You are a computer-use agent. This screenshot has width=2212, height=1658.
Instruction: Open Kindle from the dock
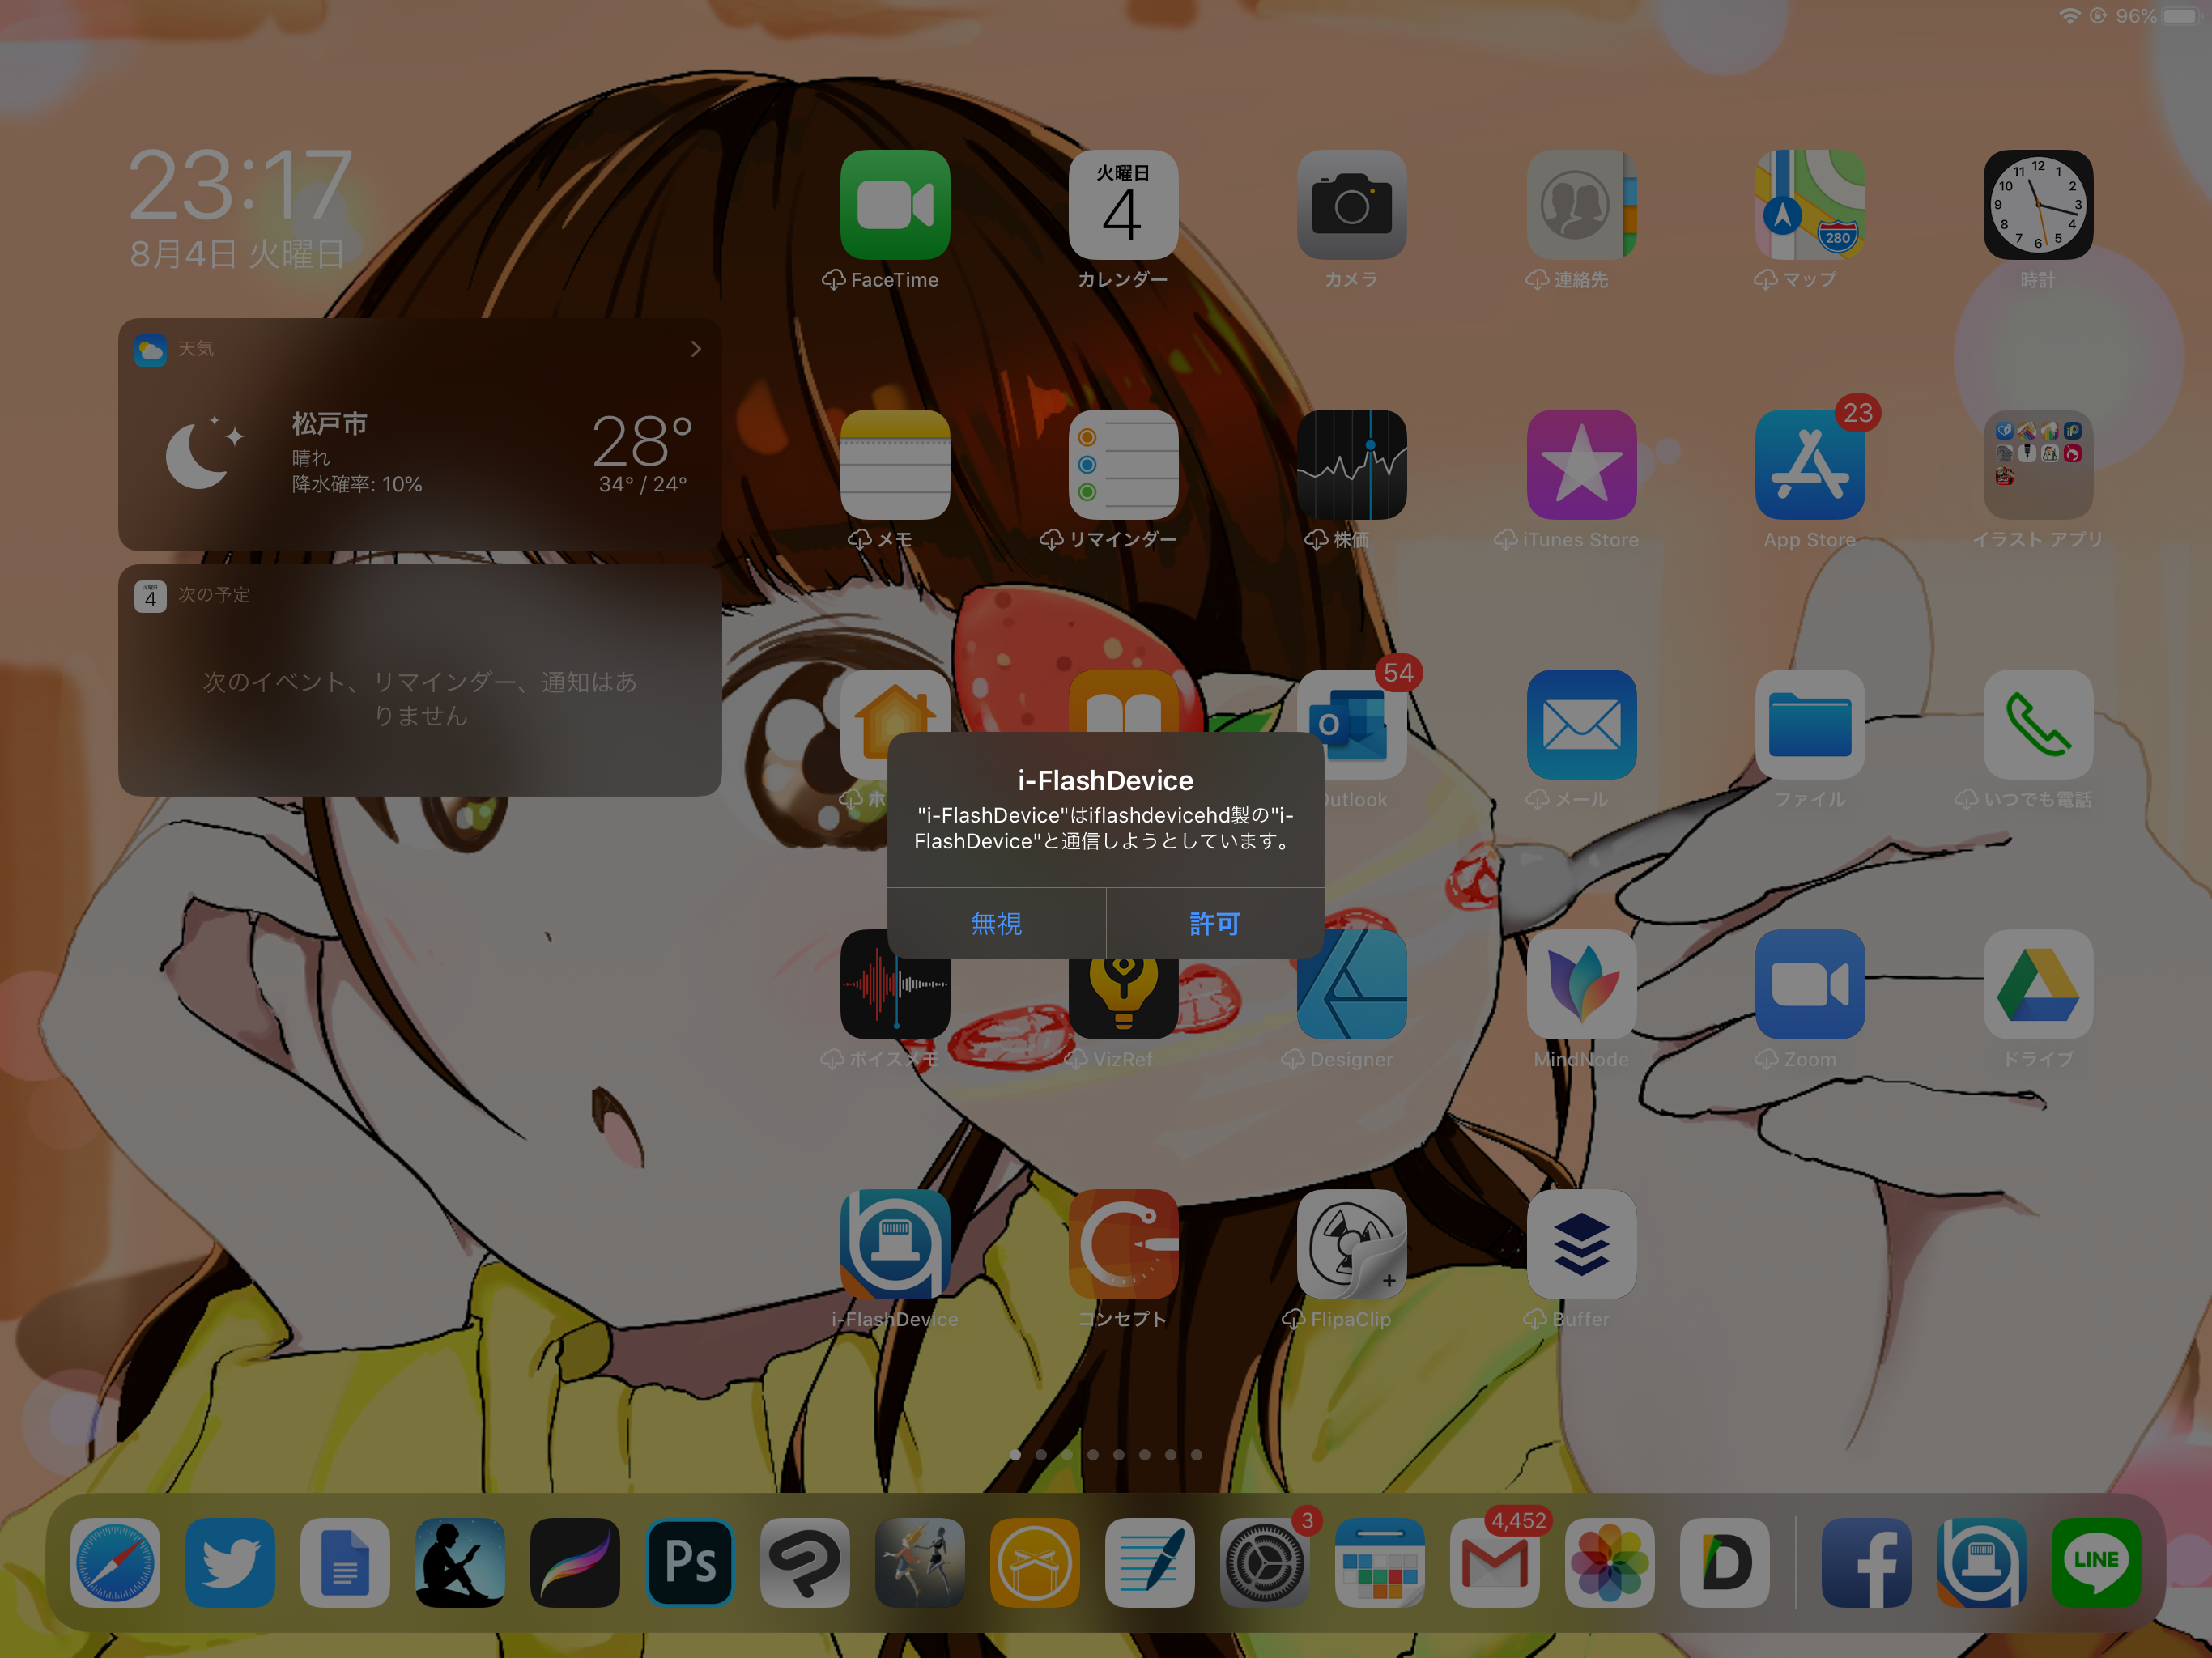point(460,1562)
